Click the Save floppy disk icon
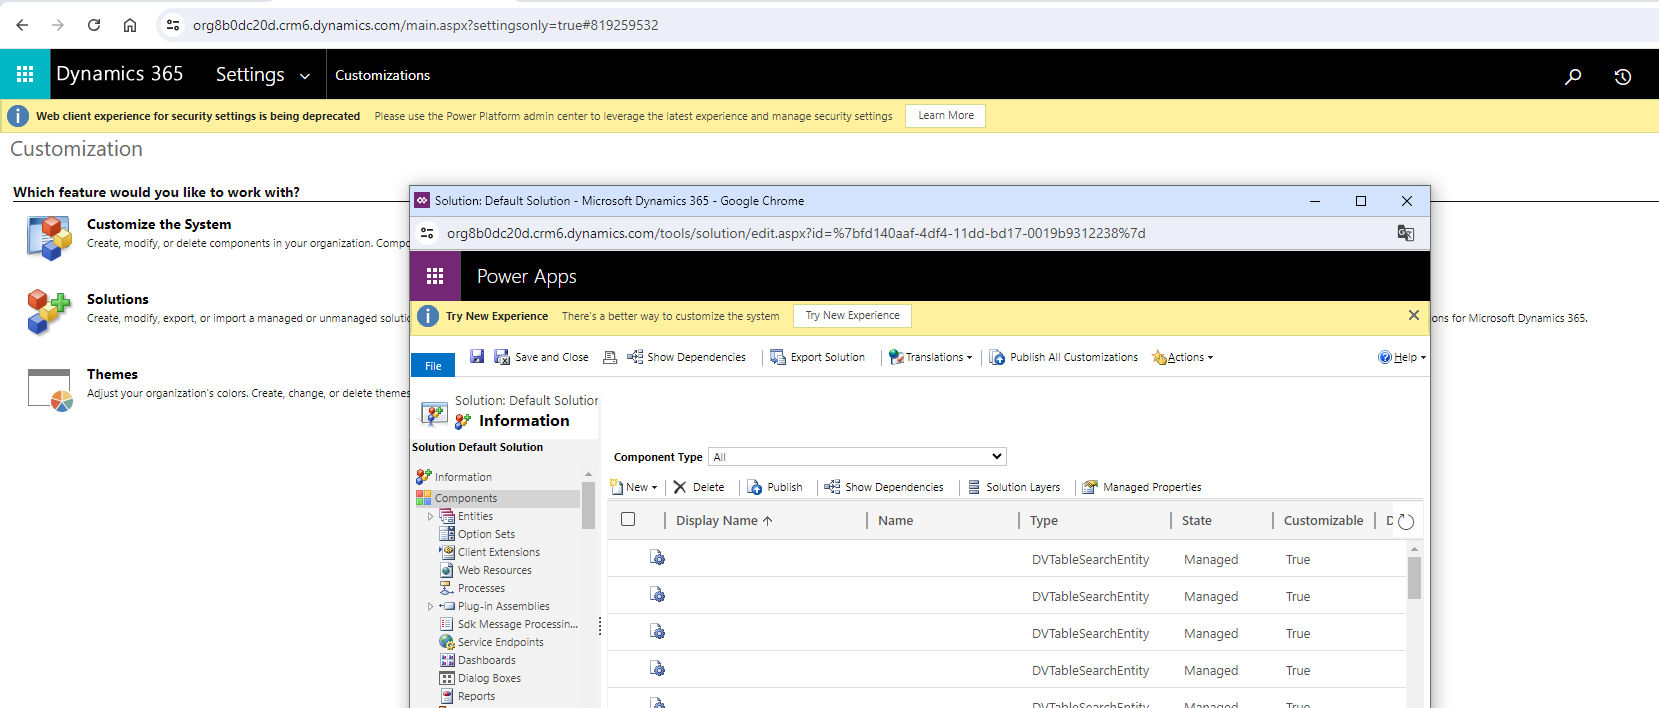Viewport: 1659px width, 708px height. (x=477, y=356)
